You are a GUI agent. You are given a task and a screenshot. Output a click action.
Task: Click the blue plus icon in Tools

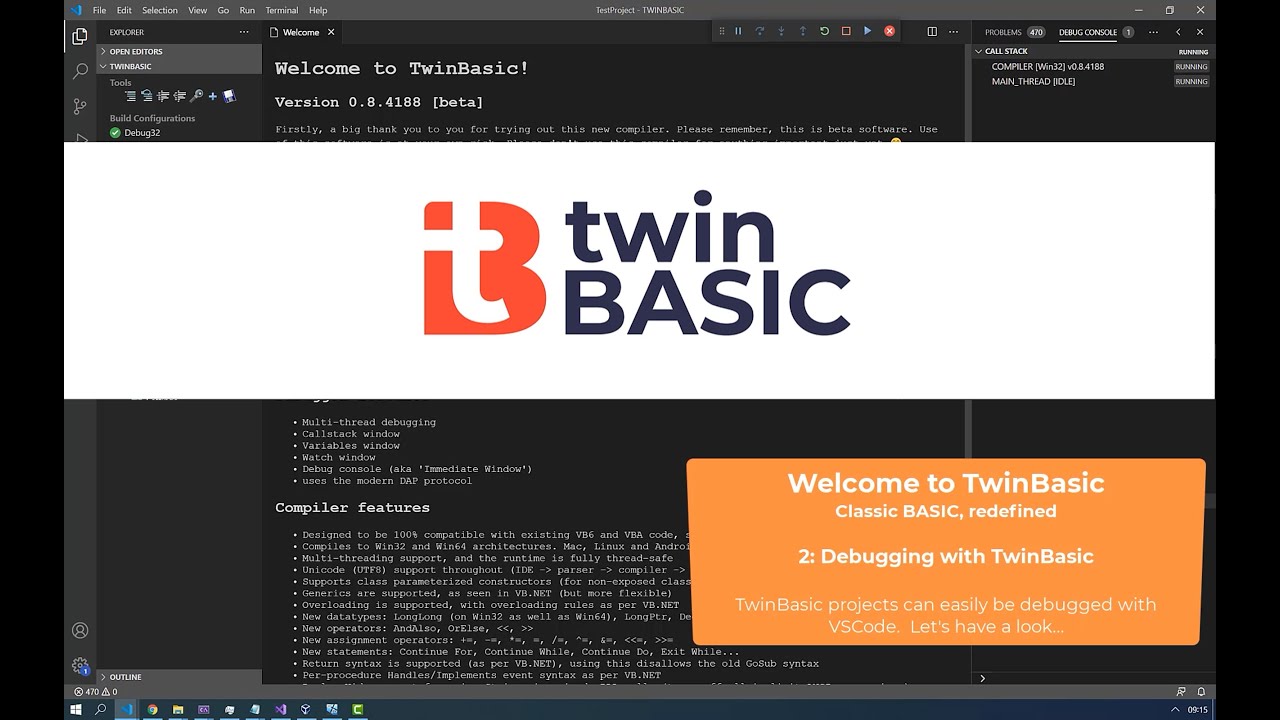(212, 96)
